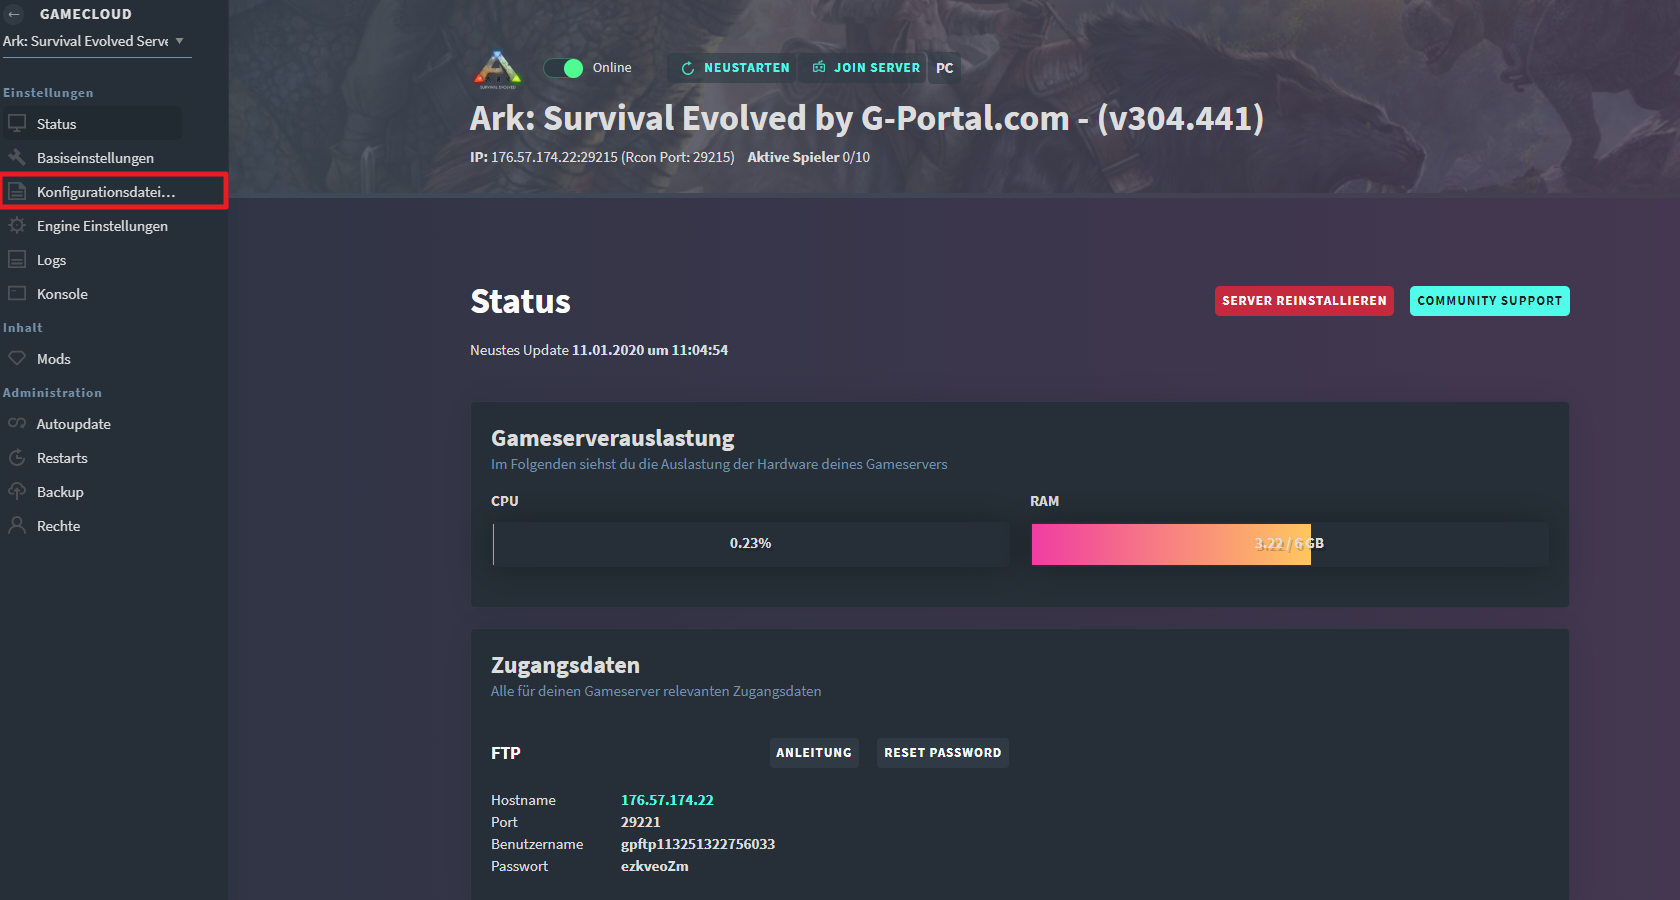Image resolution: width=1680 pixels, height=900 pixels.
Task: Go to Autoupdate settings
Action: click(73, 424)
